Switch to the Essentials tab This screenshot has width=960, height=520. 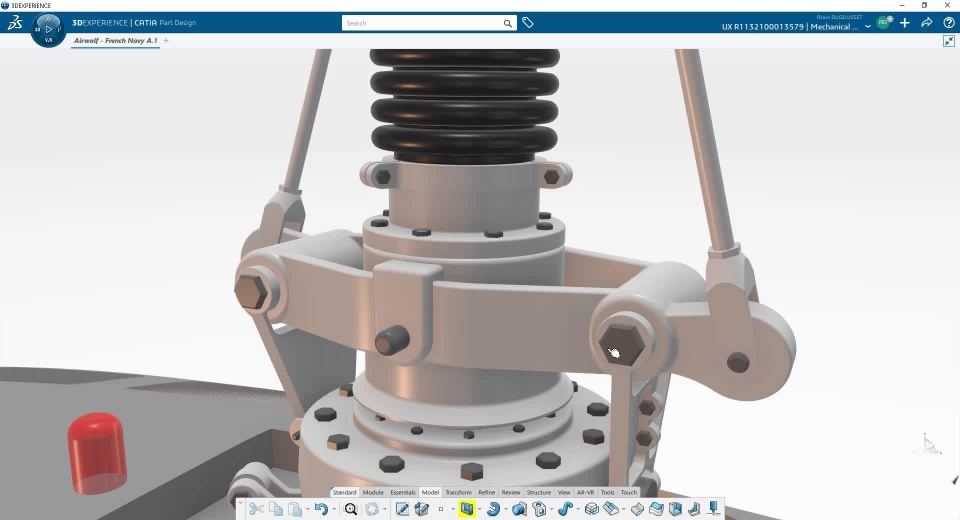tap(403, 492)
